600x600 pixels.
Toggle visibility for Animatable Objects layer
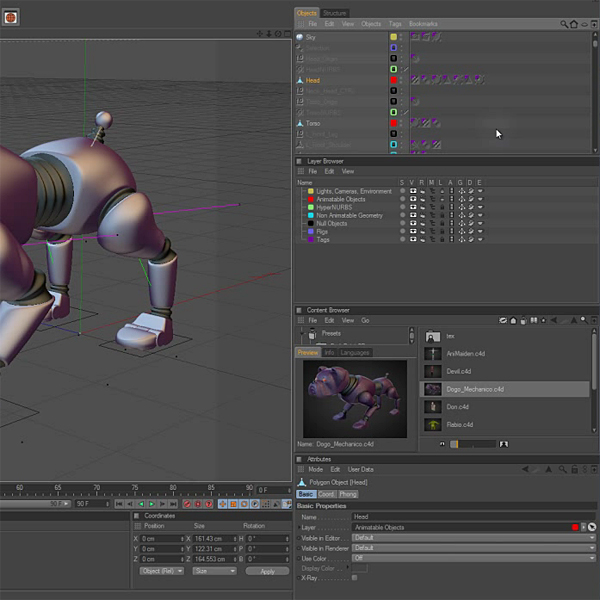(413, 199)
